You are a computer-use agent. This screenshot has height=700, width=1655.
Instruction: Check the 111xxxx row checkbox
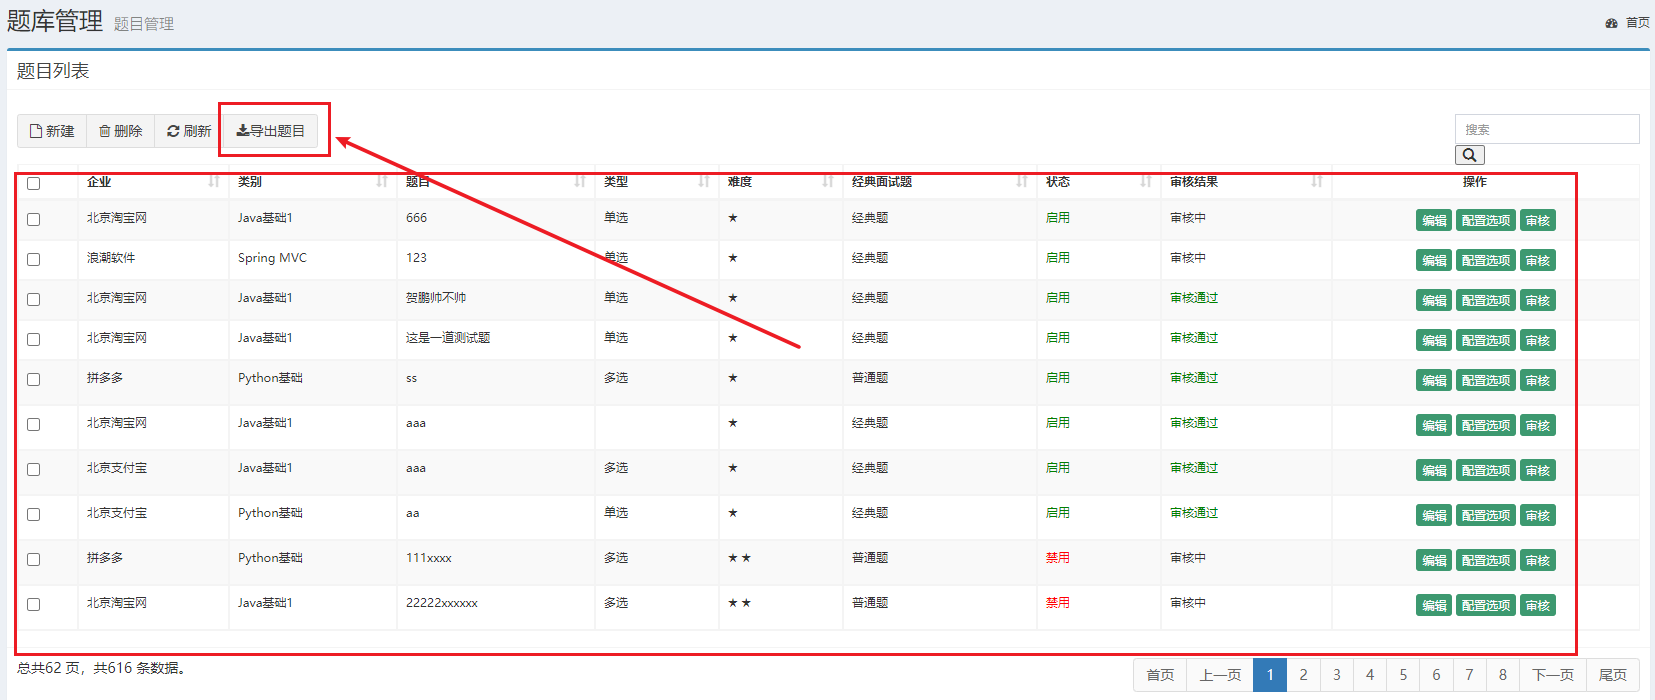(x=33, y=559)
